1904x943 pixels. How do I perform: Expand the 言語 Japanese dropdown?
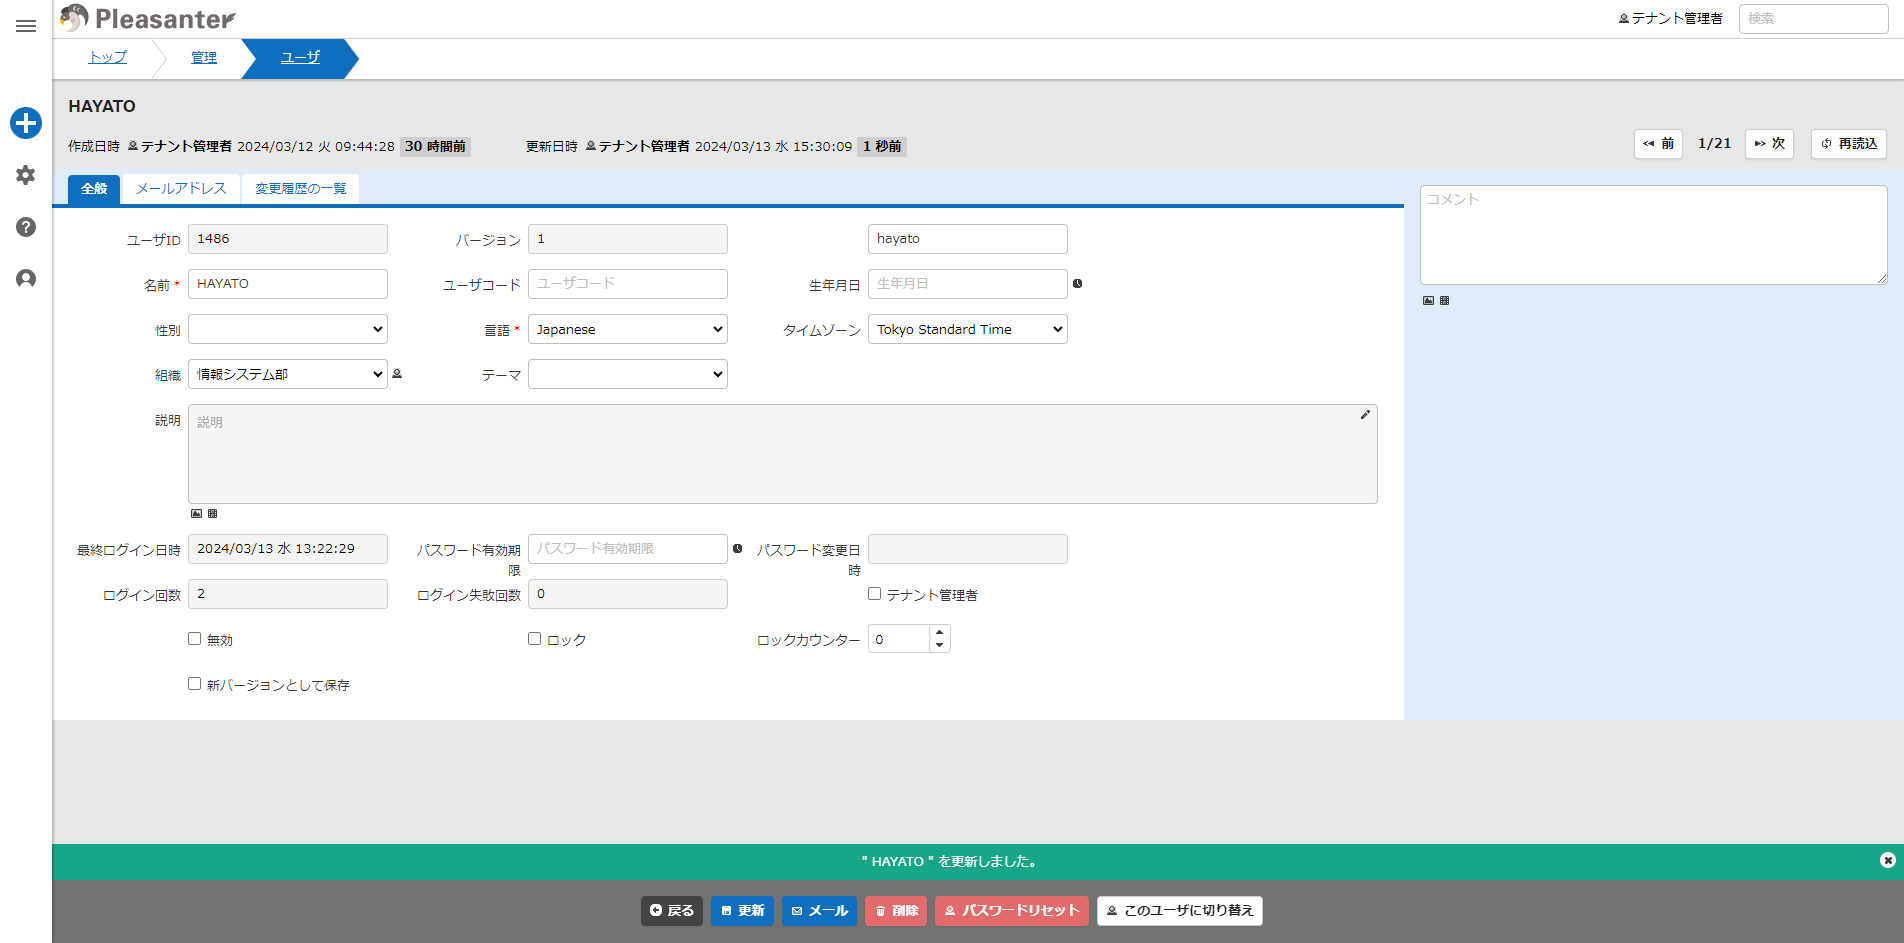coord(628,329)
